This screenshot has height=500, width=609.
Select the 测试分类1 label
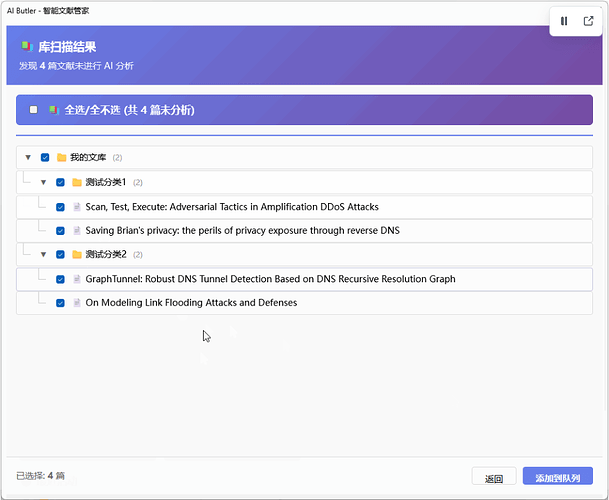click(x=106, y=182)
